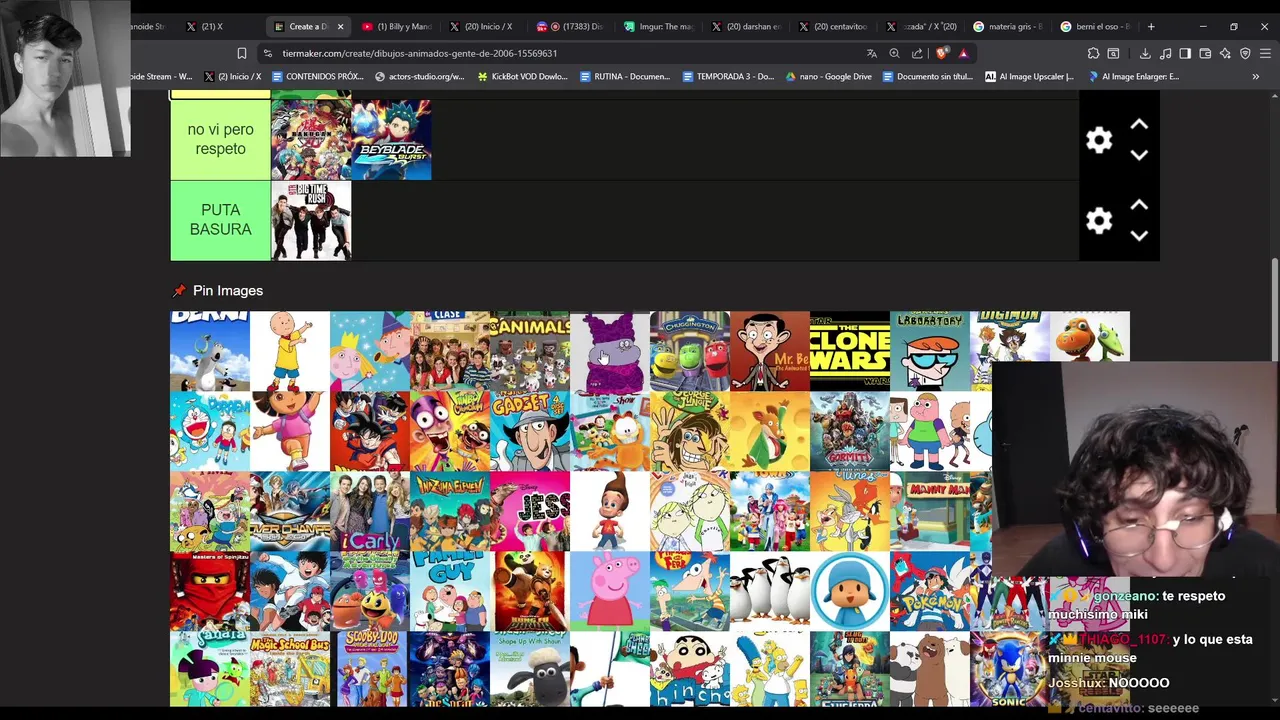This screenshot has width=1280, height=720.
Task: Click the 'PUTA BASURA' tier label
Action: 220,220
